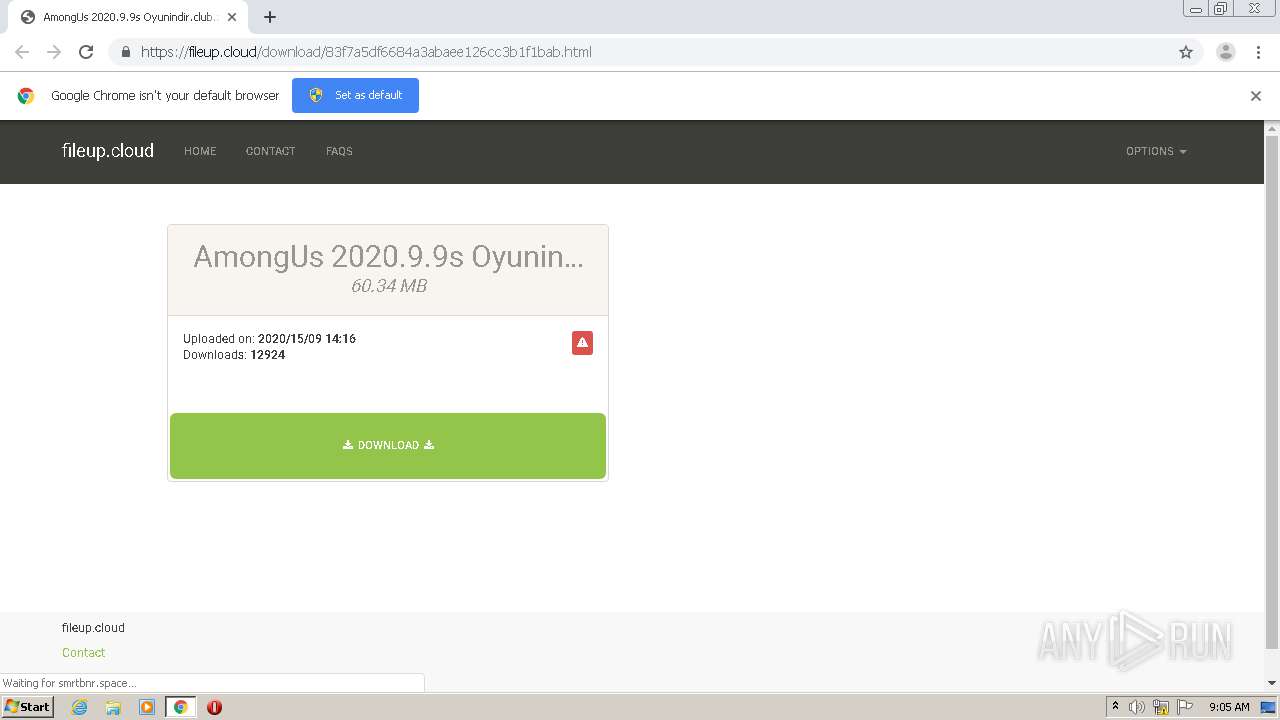Bookmark this page with the star icon
This screenshot has height=720, width=1280.
click(1186, 52)
